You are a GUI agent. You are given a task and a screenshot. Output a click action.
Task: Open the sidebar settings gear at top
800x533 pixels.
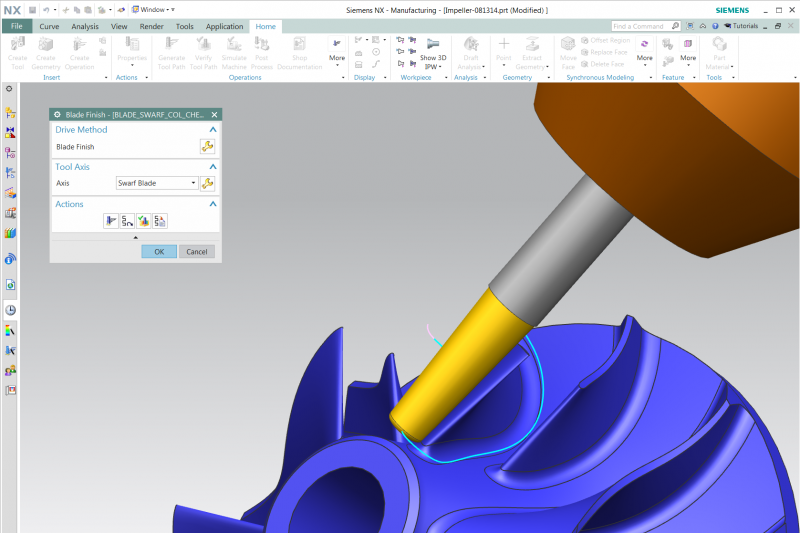pyautogui.click(x=9, y=89)
